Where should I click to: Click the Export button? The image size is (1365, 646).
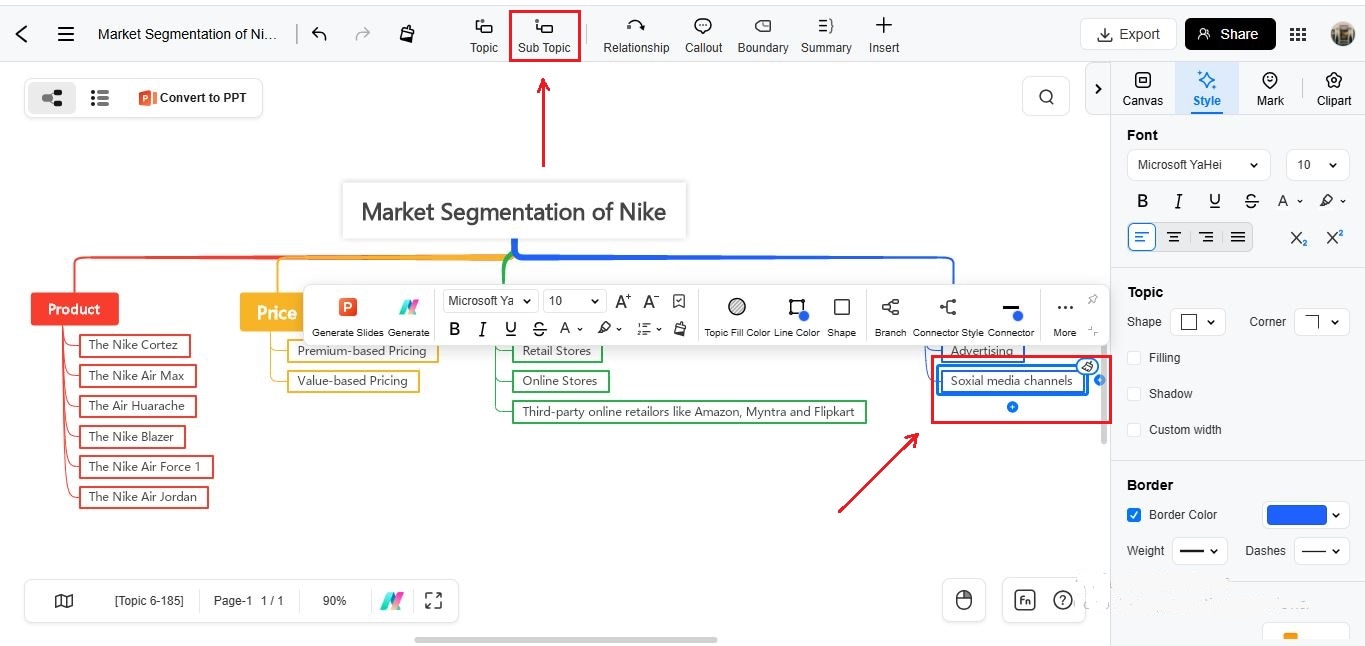point(1128,34)
